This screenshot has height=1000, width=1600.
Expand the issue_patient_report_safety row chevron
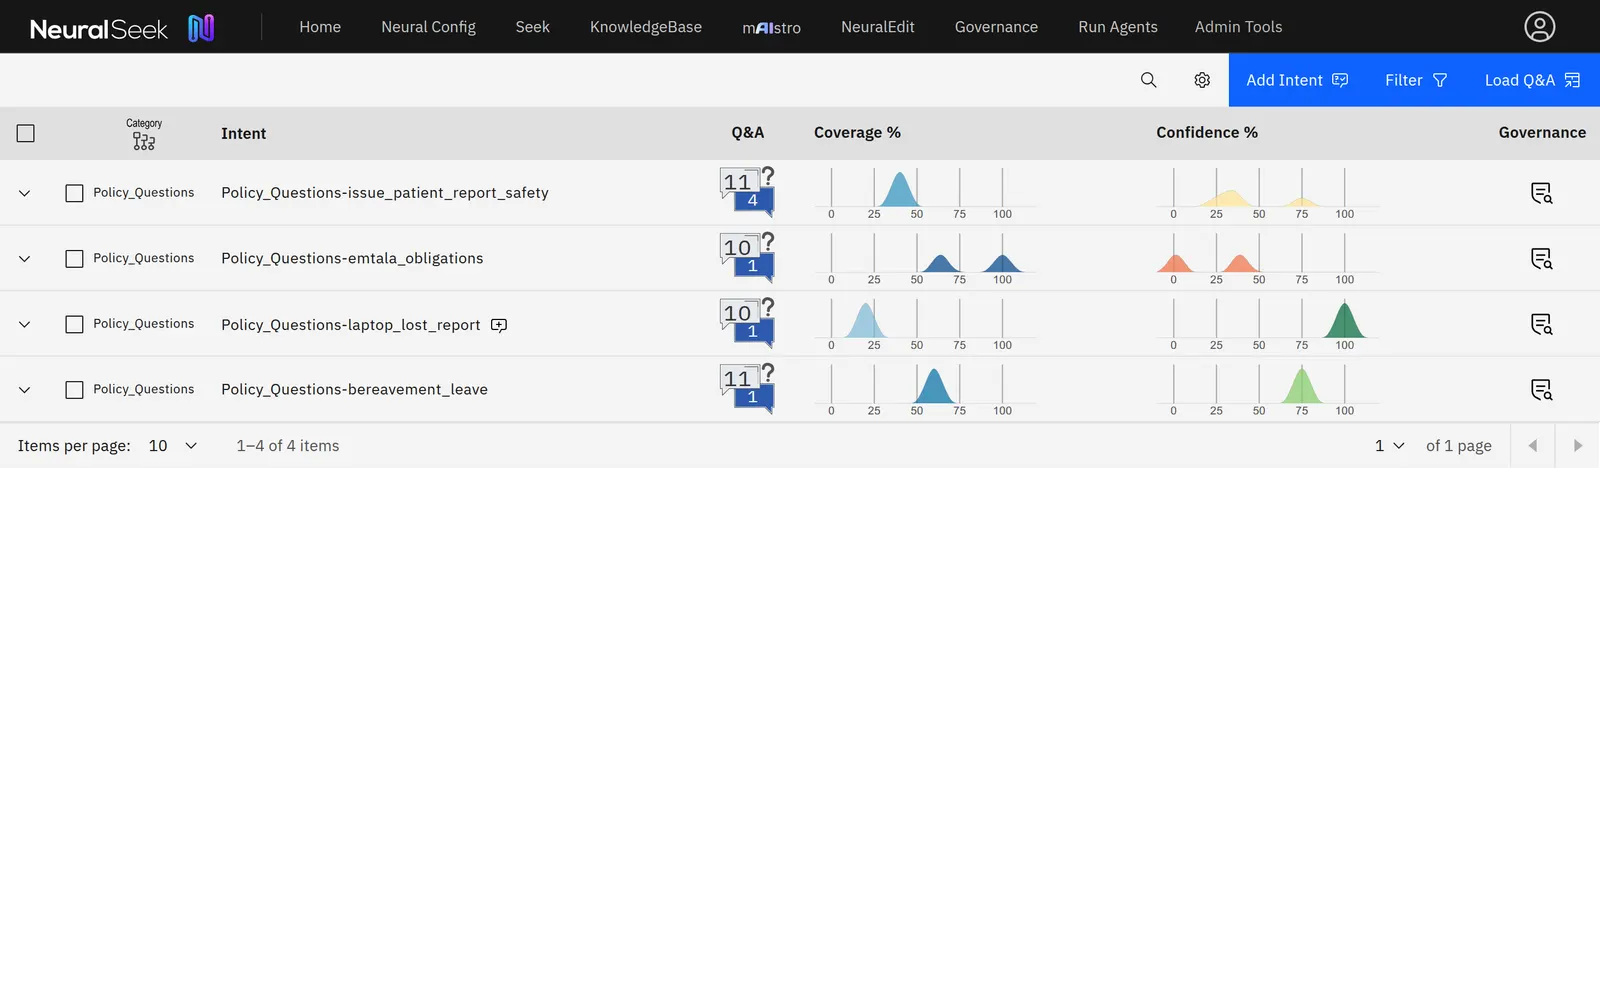pyautogui.click(x=25, y=193)
